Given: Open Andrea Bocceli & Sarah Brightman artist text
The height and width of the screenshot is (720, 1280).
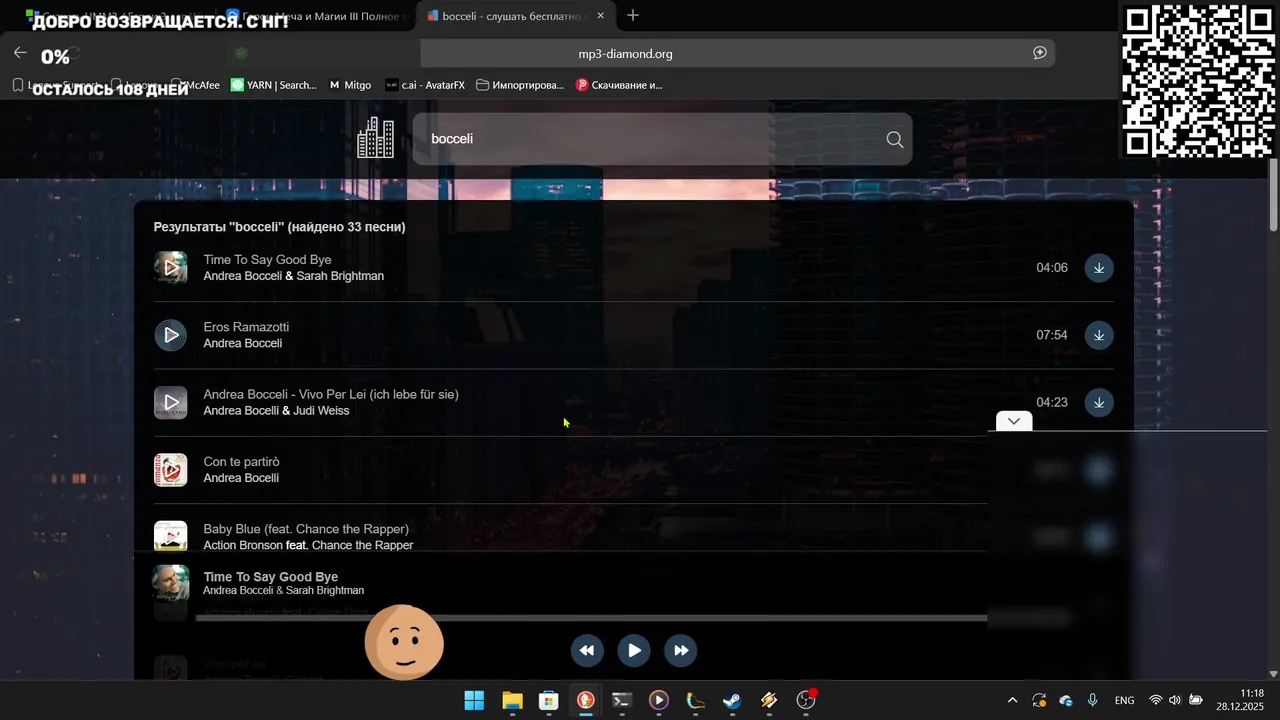Looking at the screenshot, I should point(293,276).
